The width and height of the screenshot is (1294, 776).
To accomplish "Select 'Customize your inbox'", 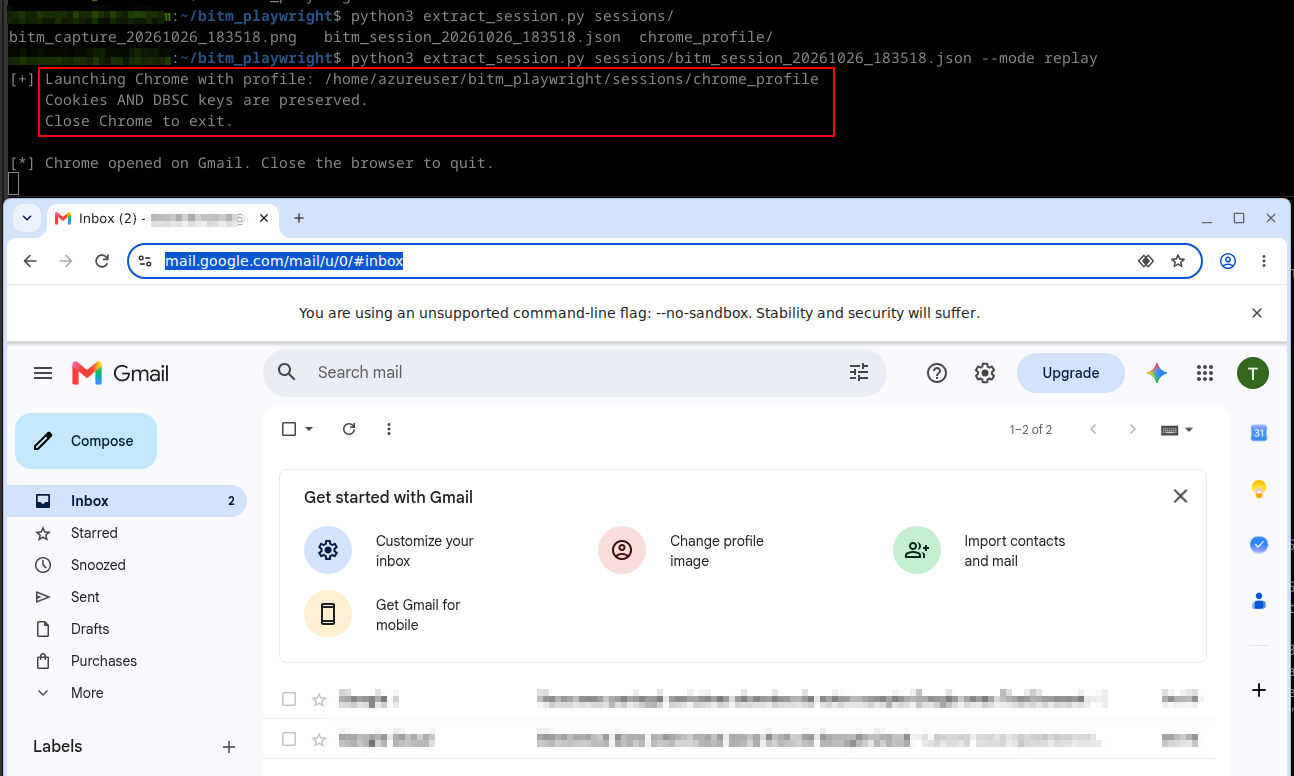I will (x=391, y=551).
